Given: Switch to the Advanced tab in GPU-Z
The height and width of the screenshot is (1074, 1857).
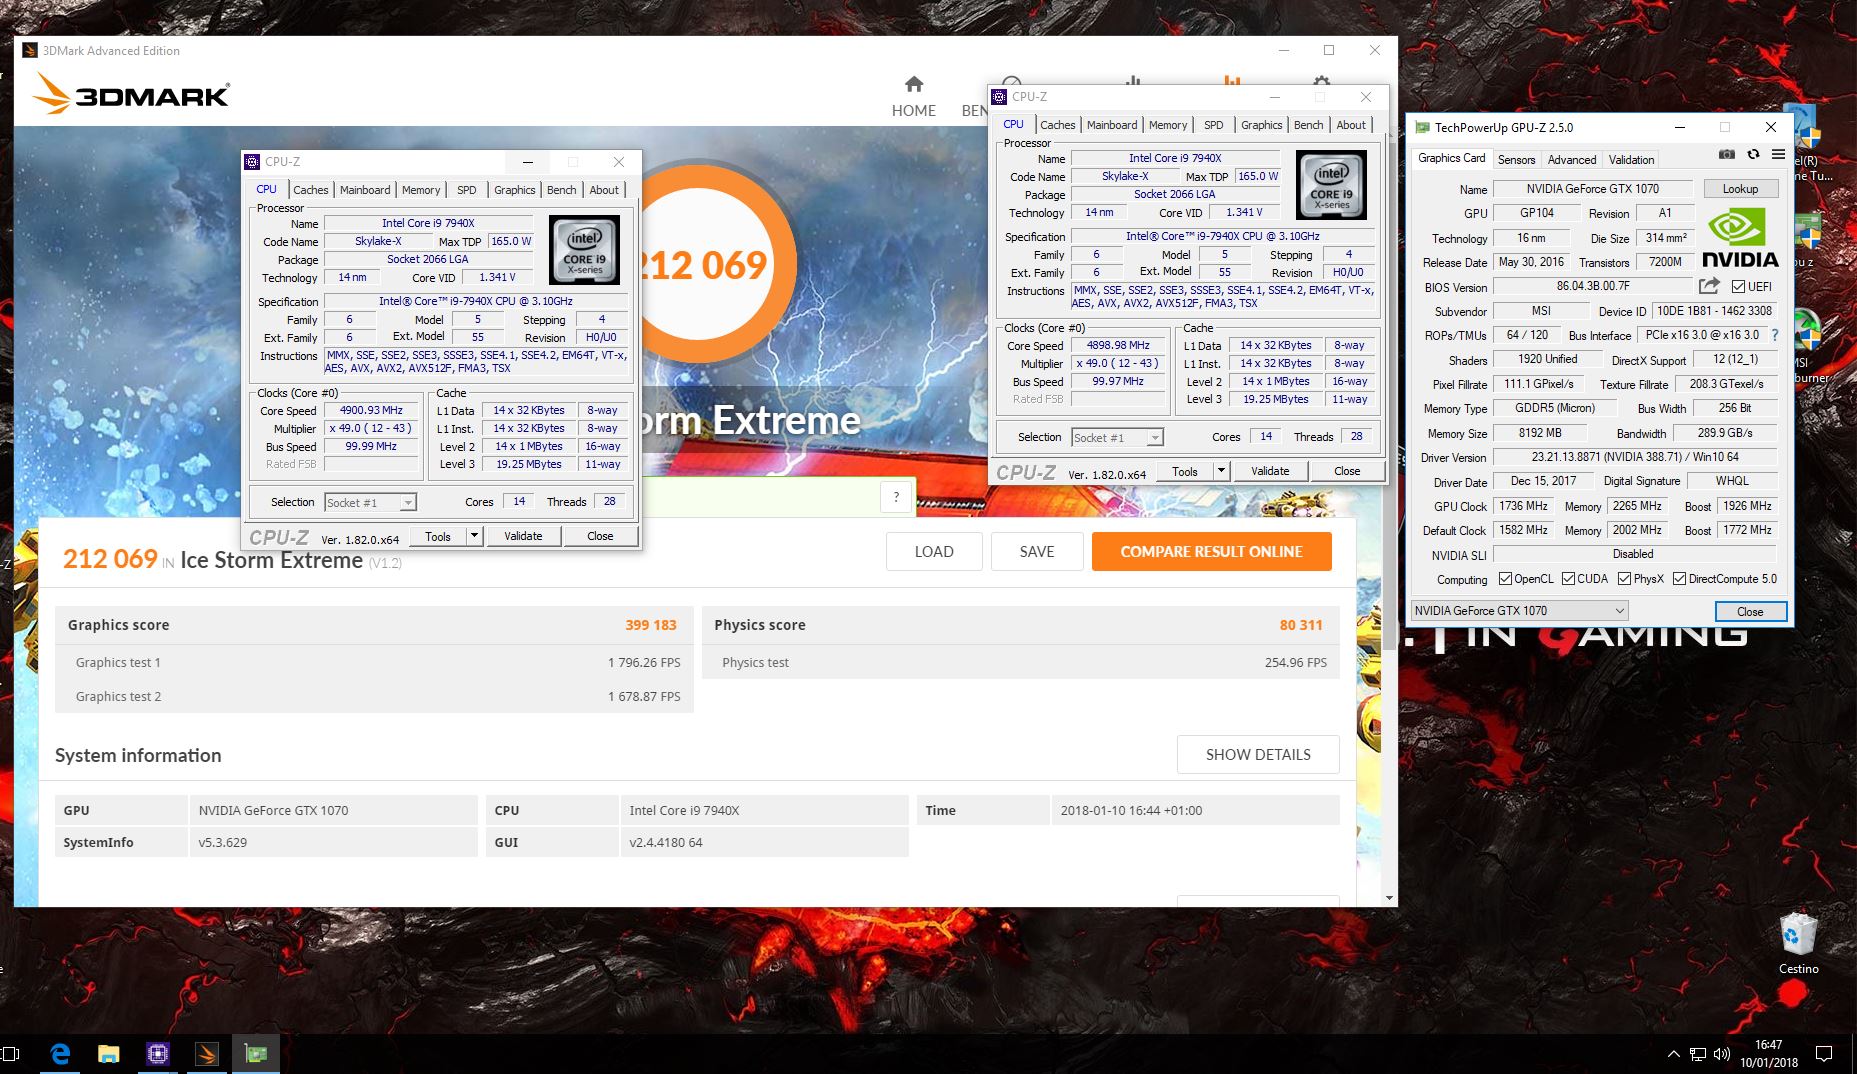Looking at the screenshot, I should click(1572, 159).
